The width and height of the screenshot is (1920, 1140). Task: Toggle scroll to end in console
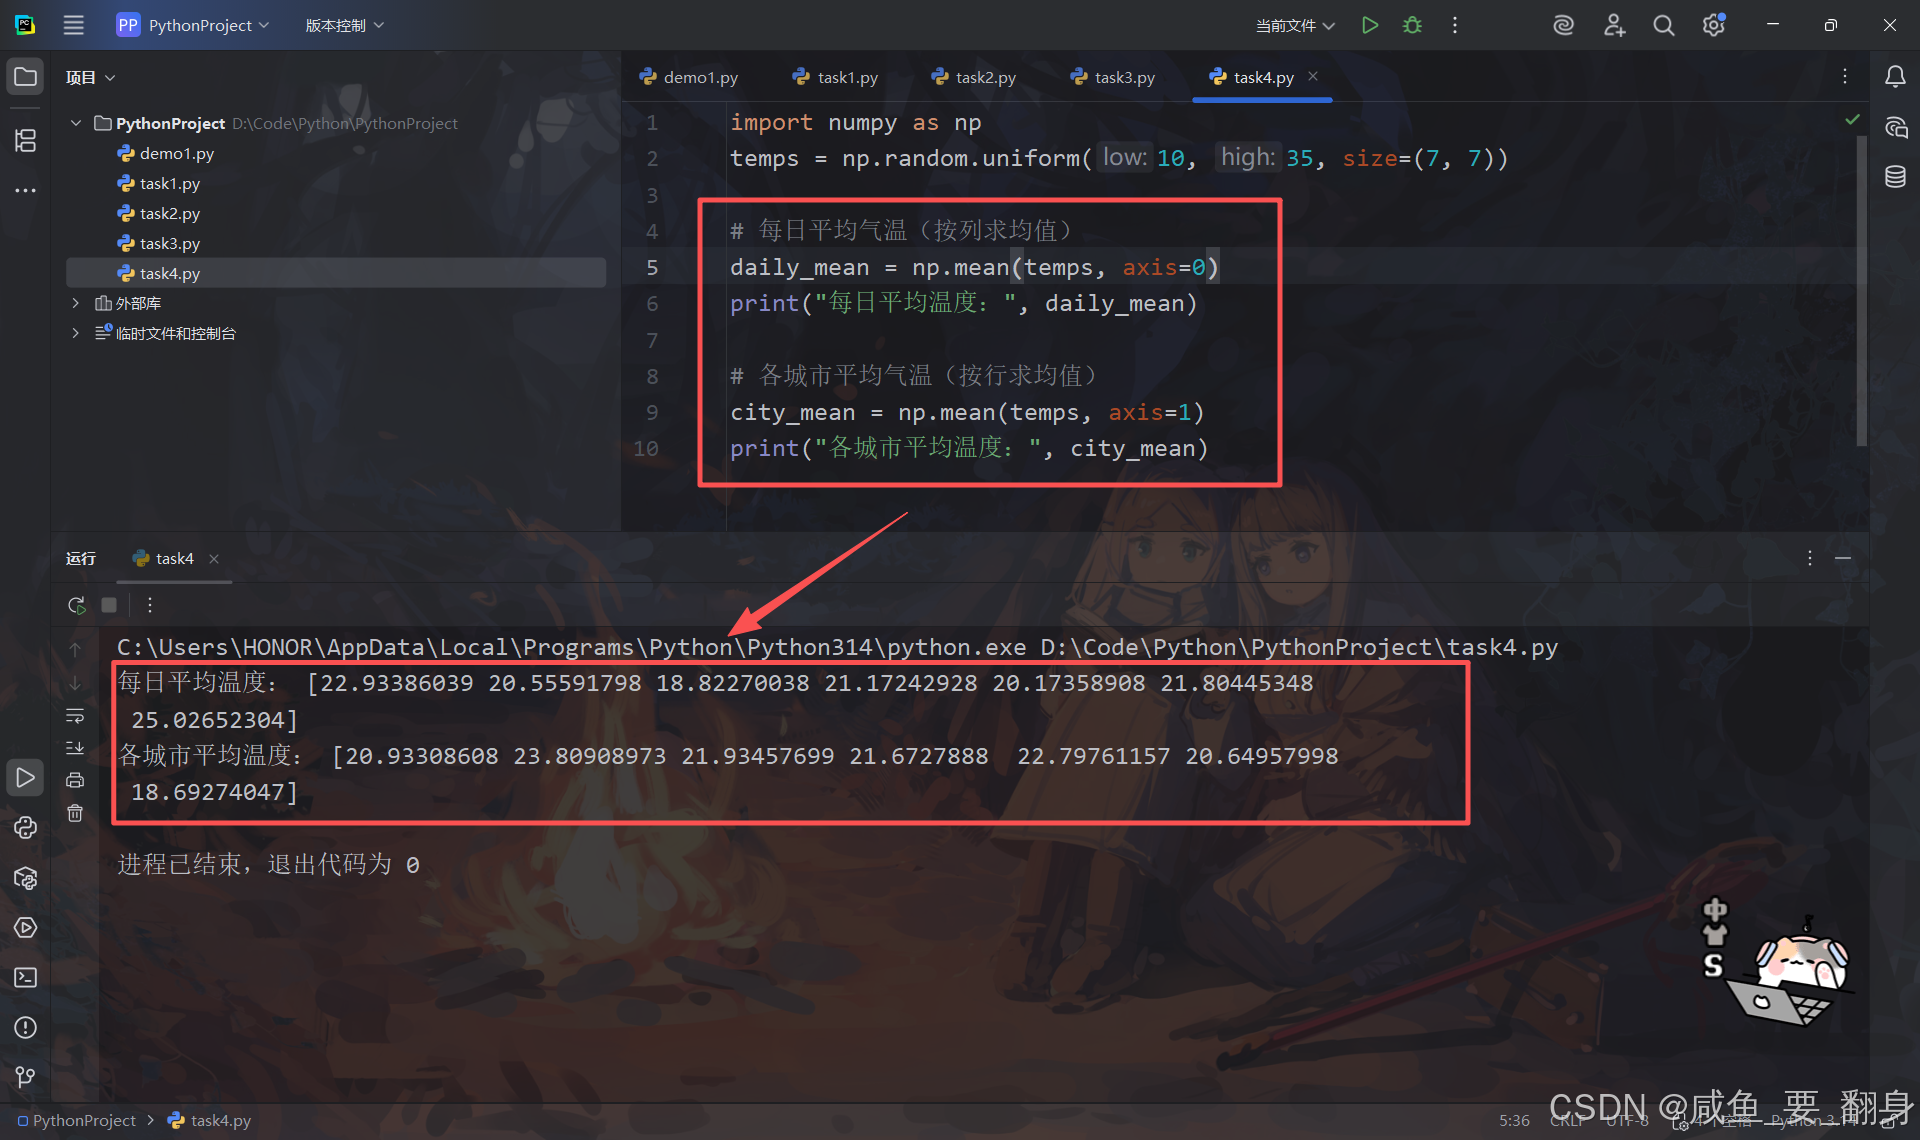(x=75, y=748)
